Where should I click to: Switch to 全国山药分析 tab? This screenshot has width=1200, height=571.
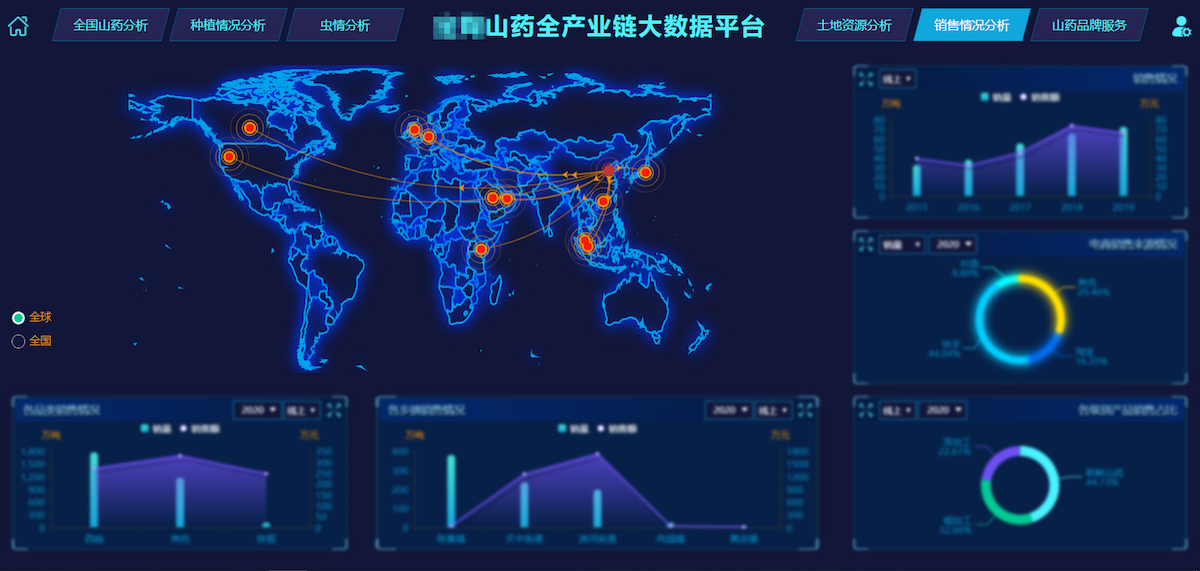(111, 26)
